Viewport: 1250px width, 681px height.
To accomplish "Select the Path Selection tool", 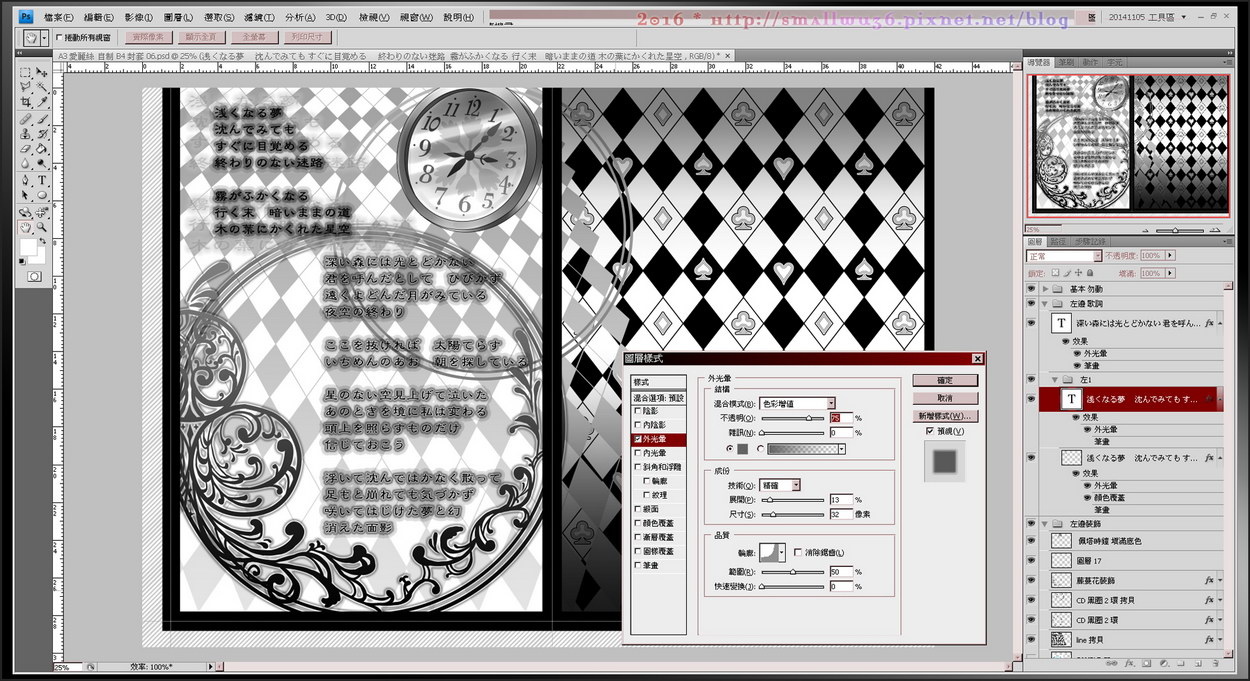I will 26,195.
